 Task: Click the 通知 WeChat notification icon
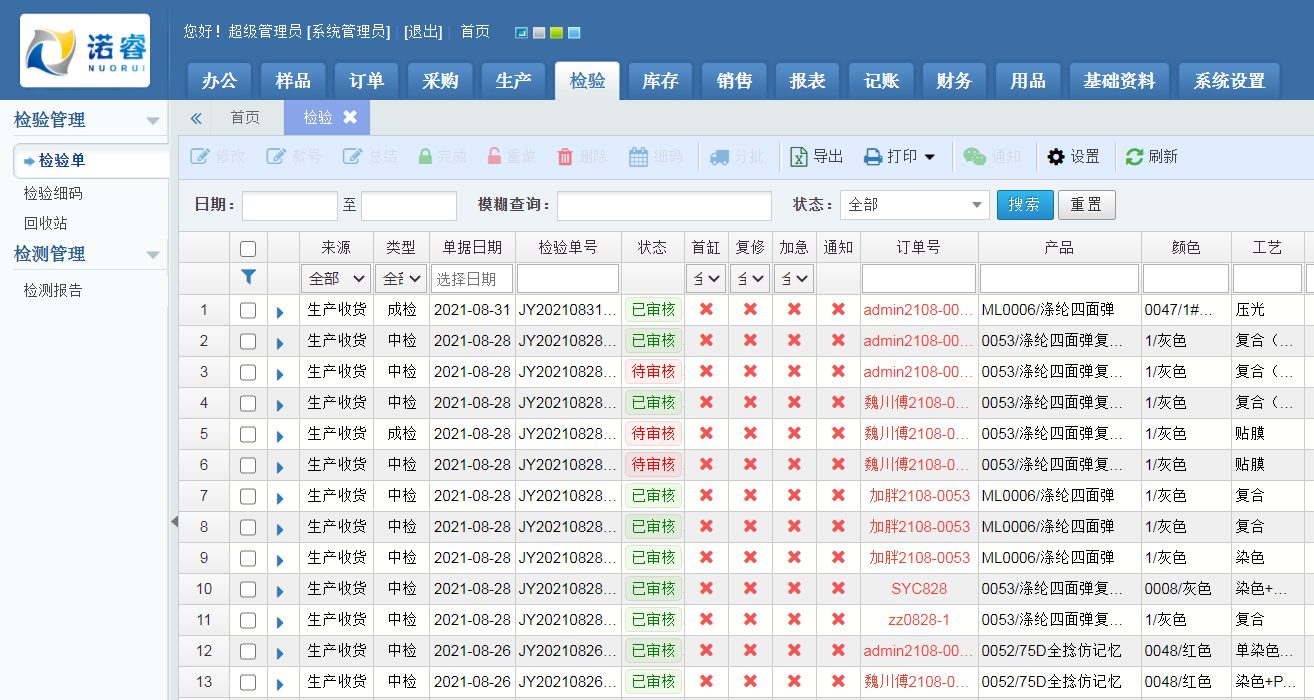pos(974,157)
